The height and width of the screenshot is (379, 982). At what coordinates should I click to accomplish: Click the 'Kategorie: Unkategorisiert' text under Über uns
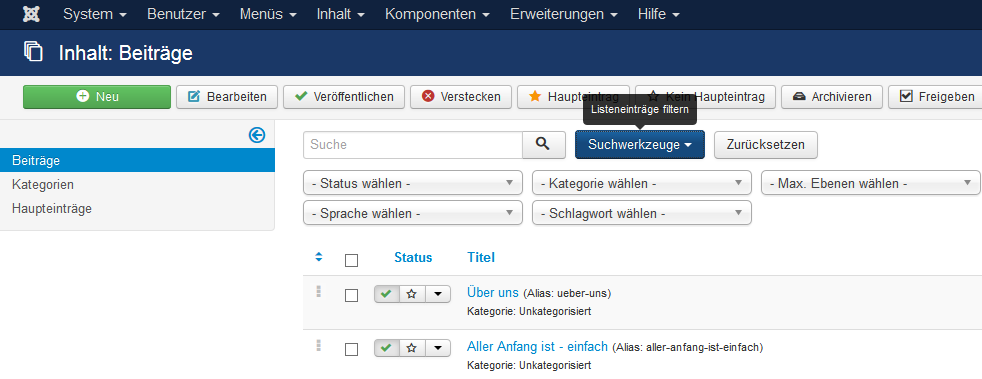click(x=529, y=311)
